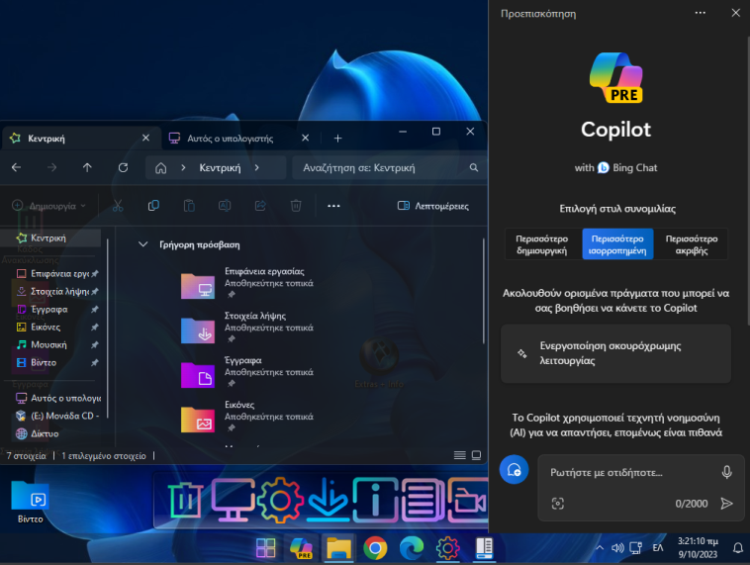
Task: Switch to details list view in status bar
Action: coord(460,455)
